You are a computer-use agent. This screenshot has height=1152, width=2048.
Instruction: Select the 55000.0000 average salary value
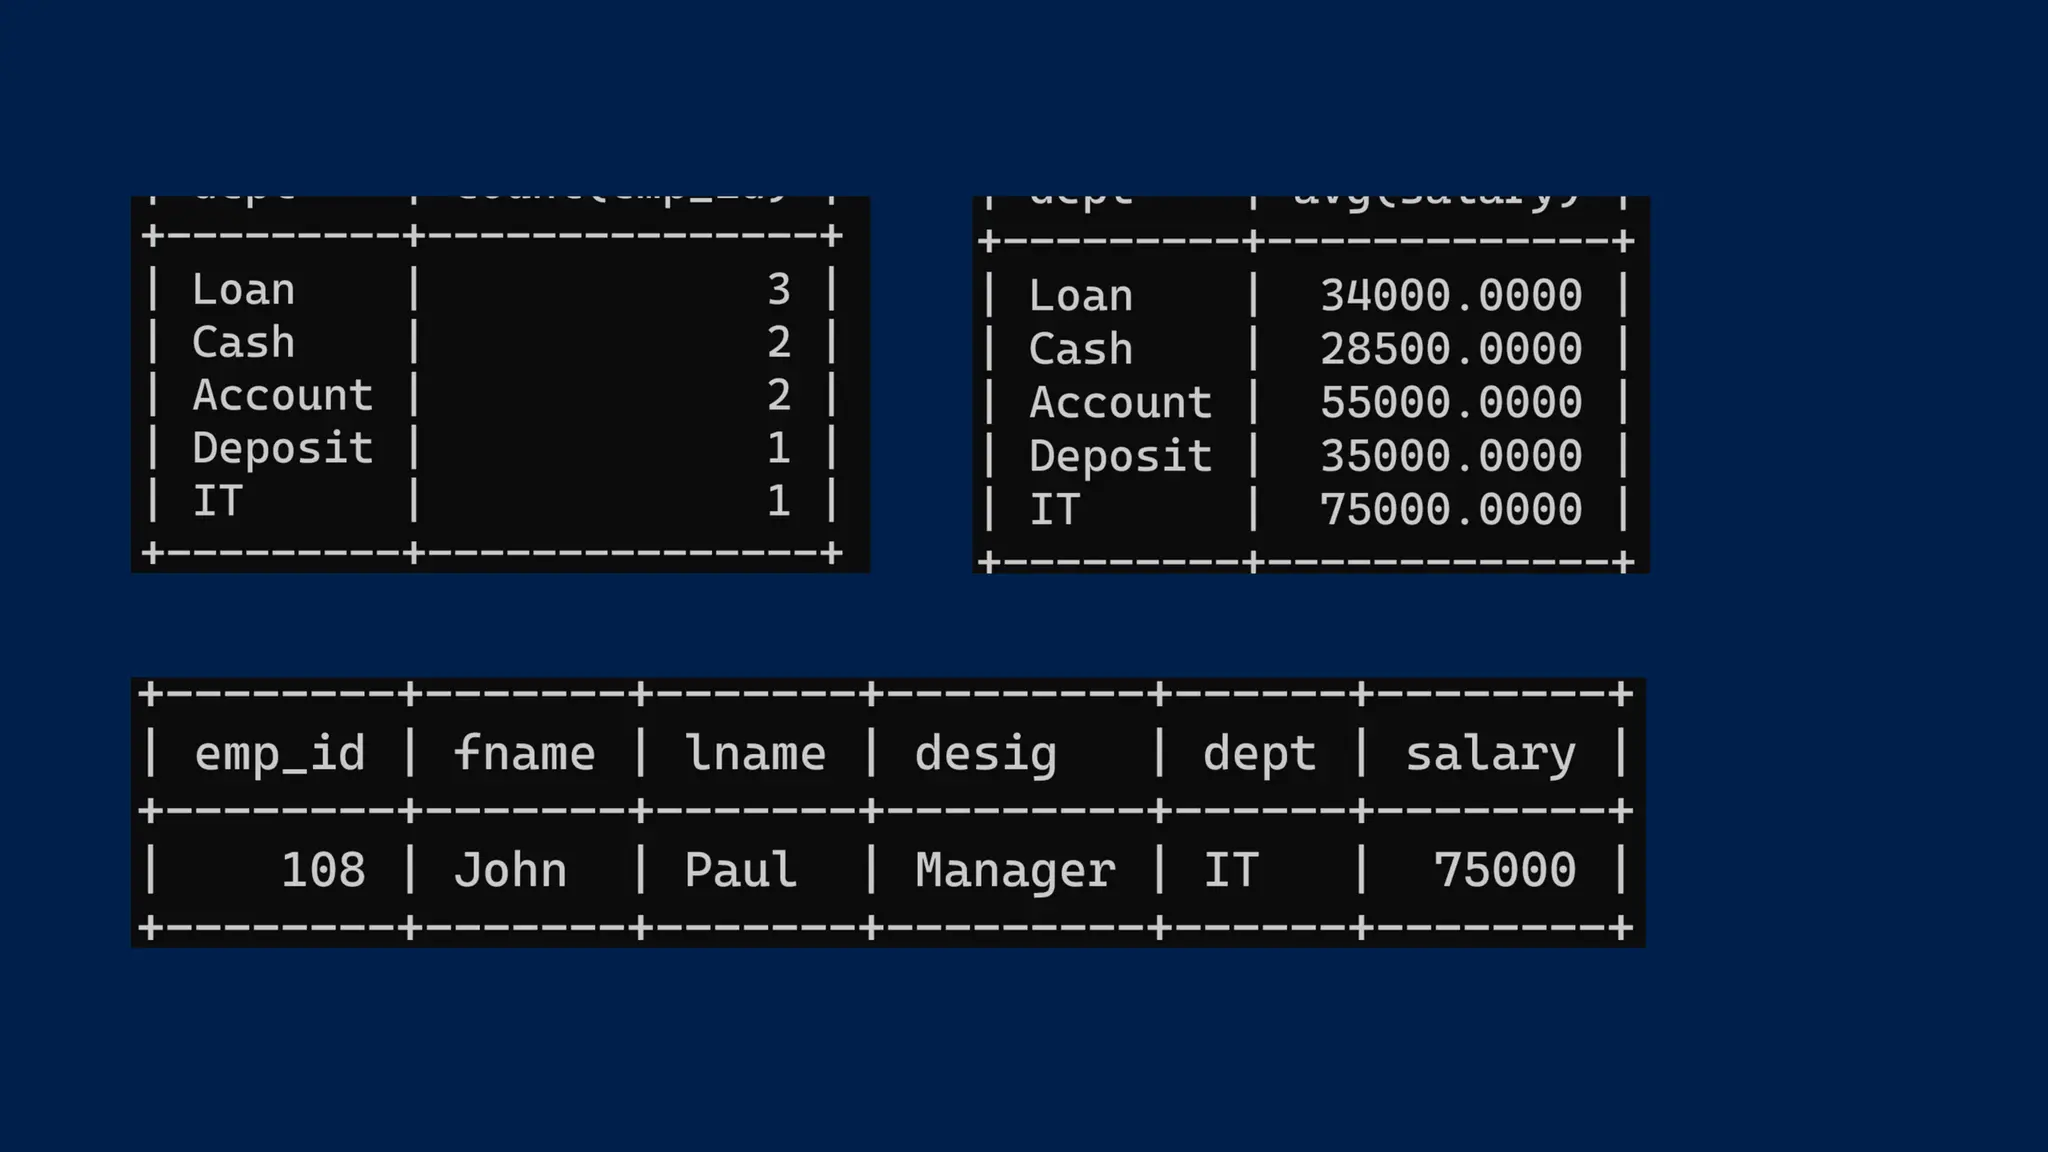[x=1450, y=403]
